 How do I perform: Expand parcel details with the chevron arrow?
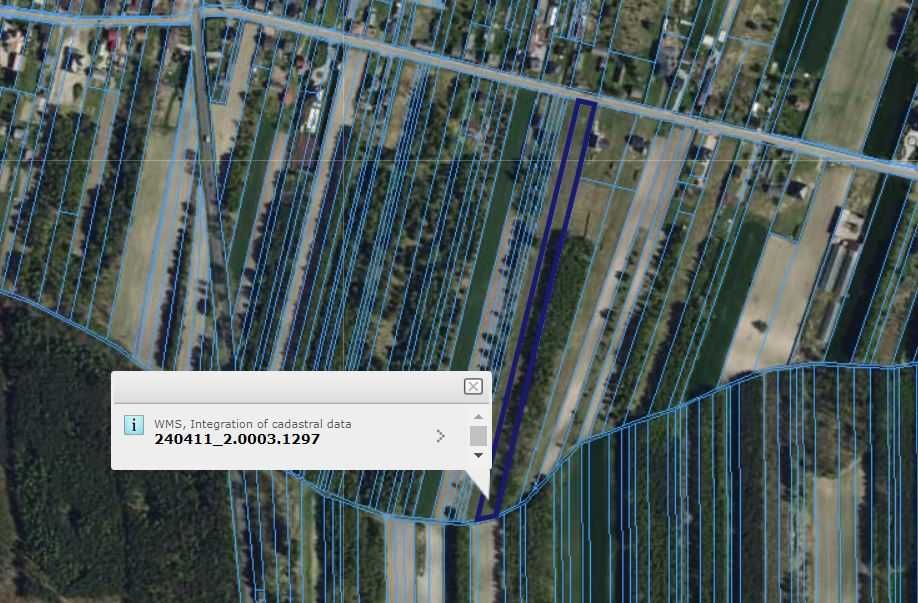[440, 436]
